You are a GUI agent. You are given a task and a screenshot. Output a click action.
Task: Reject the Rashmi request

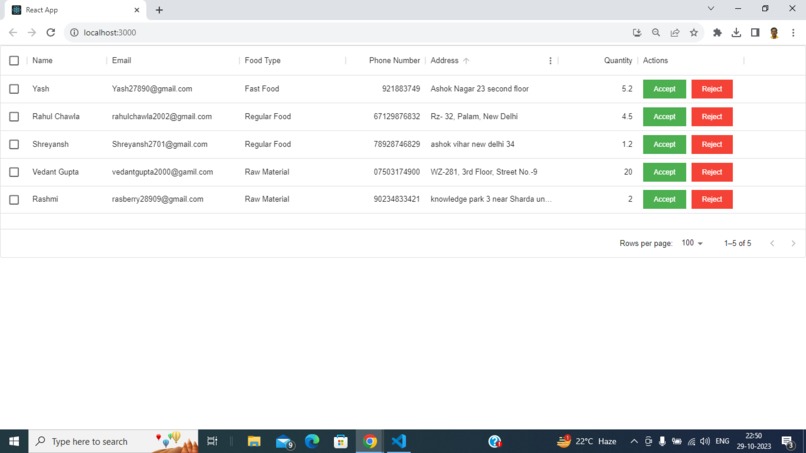coord(712,200)
